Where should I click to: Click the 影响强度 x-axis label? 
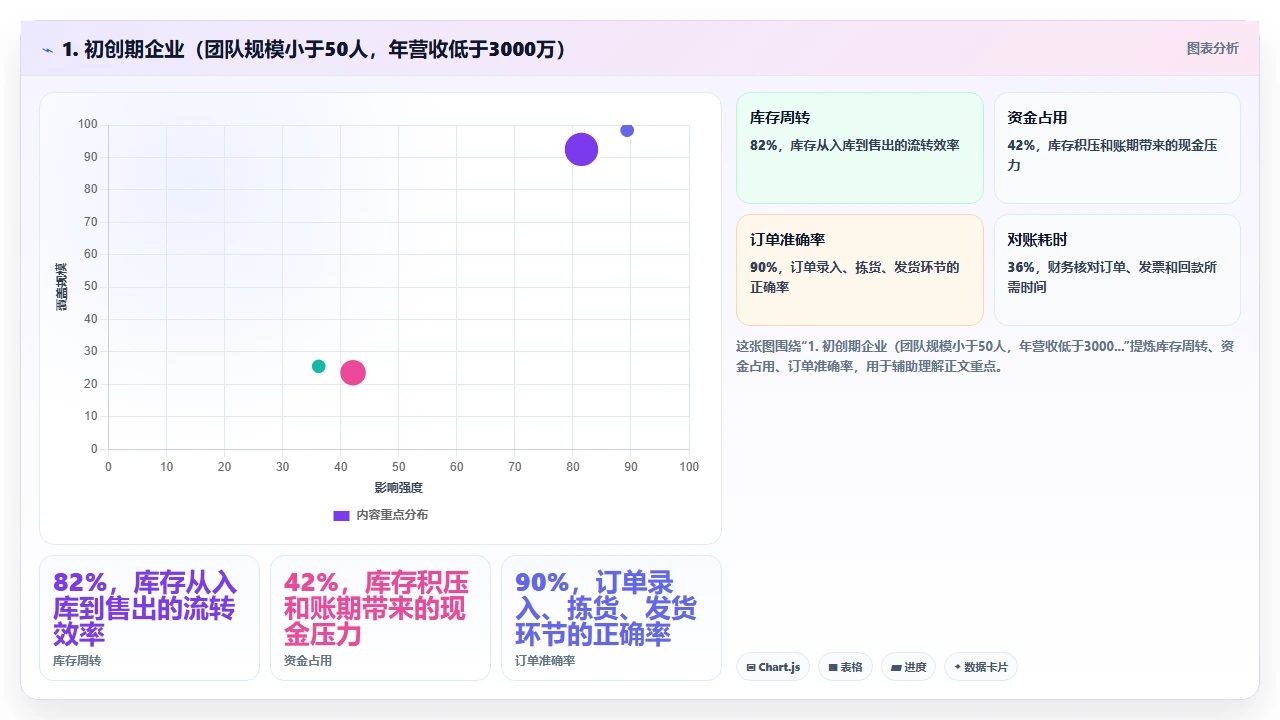tap(399, 487)
